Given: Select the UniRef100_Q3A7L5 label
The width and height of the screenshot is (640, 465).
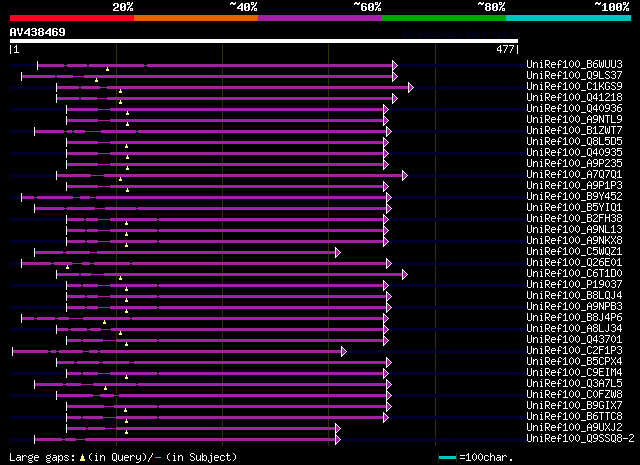Looking at the screenshot, I should point(574,384).
